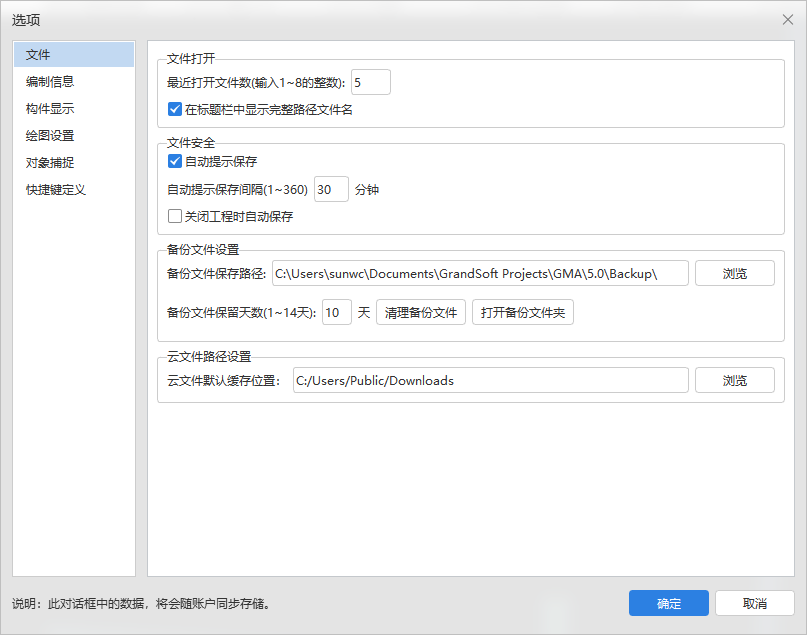807x635 pixels.
Task: Disable the 自动提示保存 checkbox
Action: (x=175, y=162)
